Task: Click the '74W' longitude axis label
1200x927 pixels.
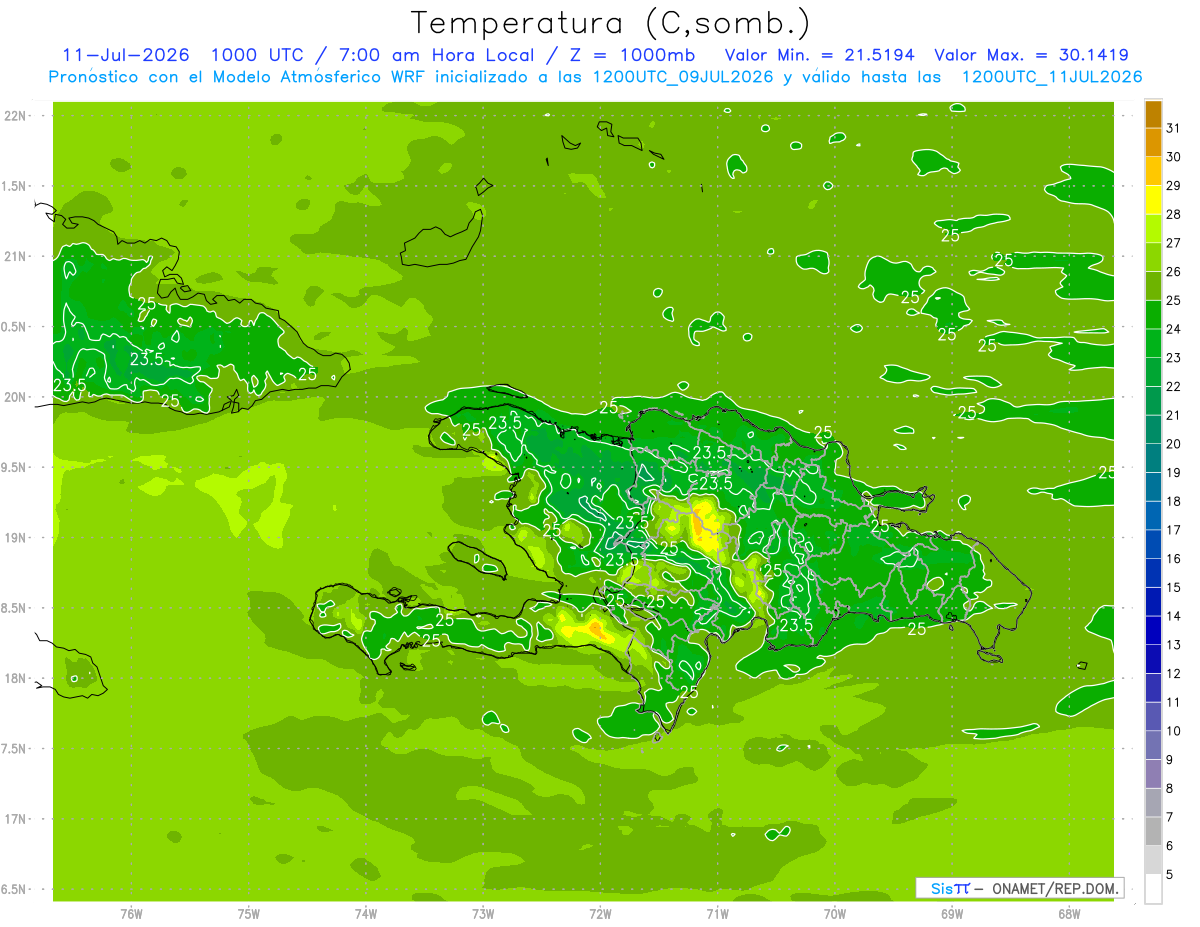Action: pos(366,913)
